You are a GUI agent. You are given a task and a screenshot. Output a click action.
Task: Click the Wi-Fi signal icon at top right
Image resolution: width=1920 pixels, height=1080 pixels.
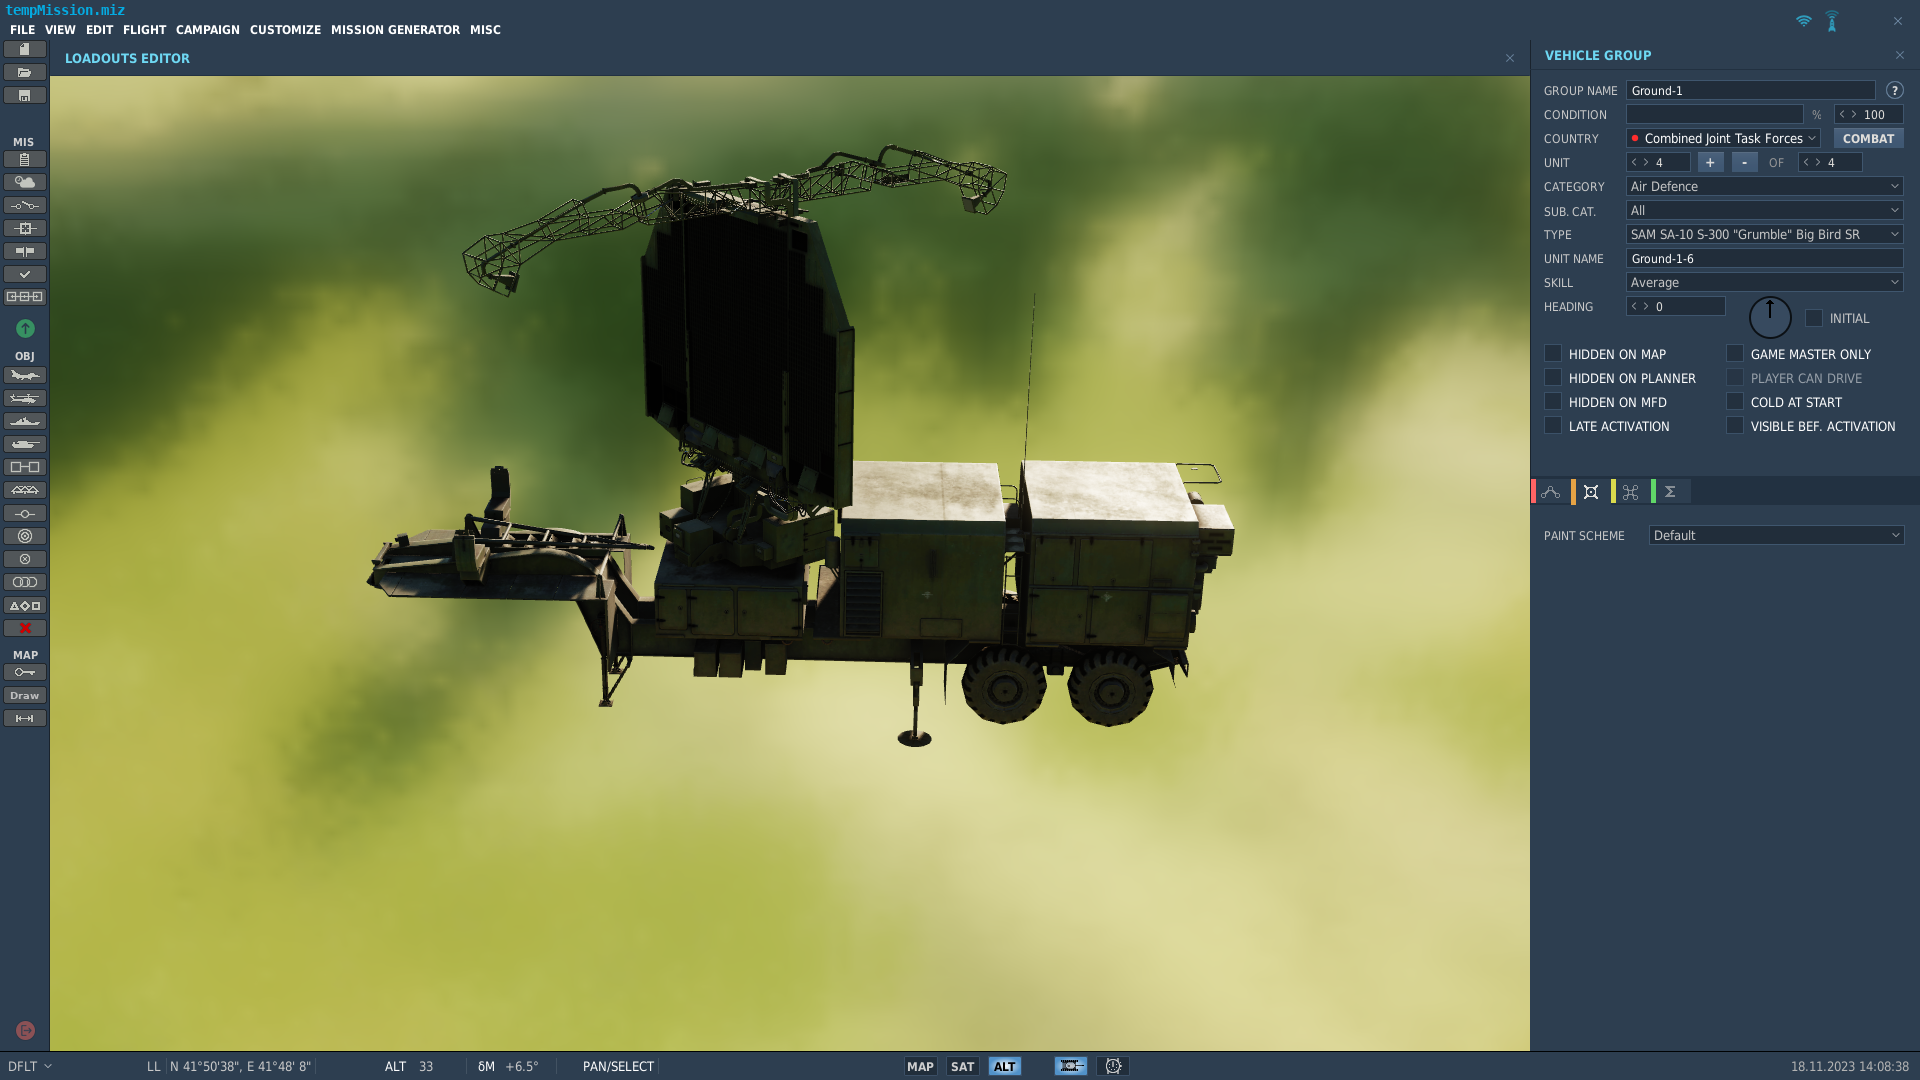(x=1803, y=21)
